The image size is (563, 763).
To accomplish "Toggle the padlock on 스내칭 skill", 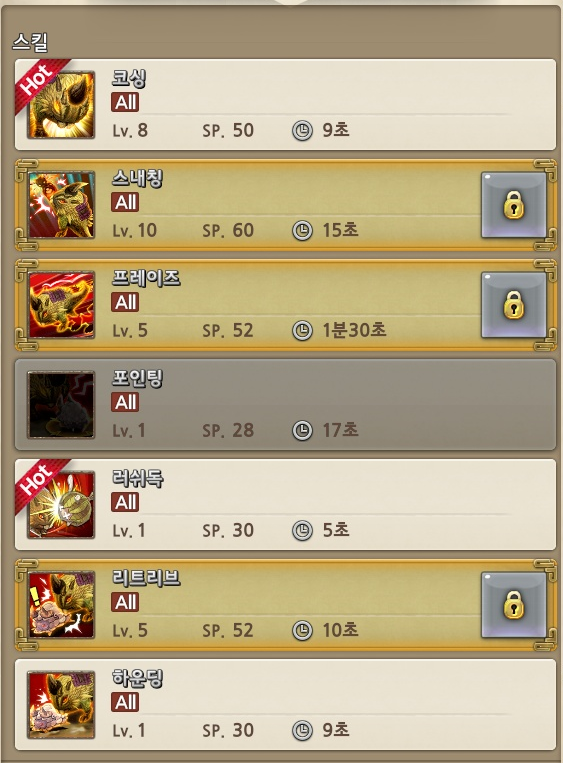I will pos(514,205).
